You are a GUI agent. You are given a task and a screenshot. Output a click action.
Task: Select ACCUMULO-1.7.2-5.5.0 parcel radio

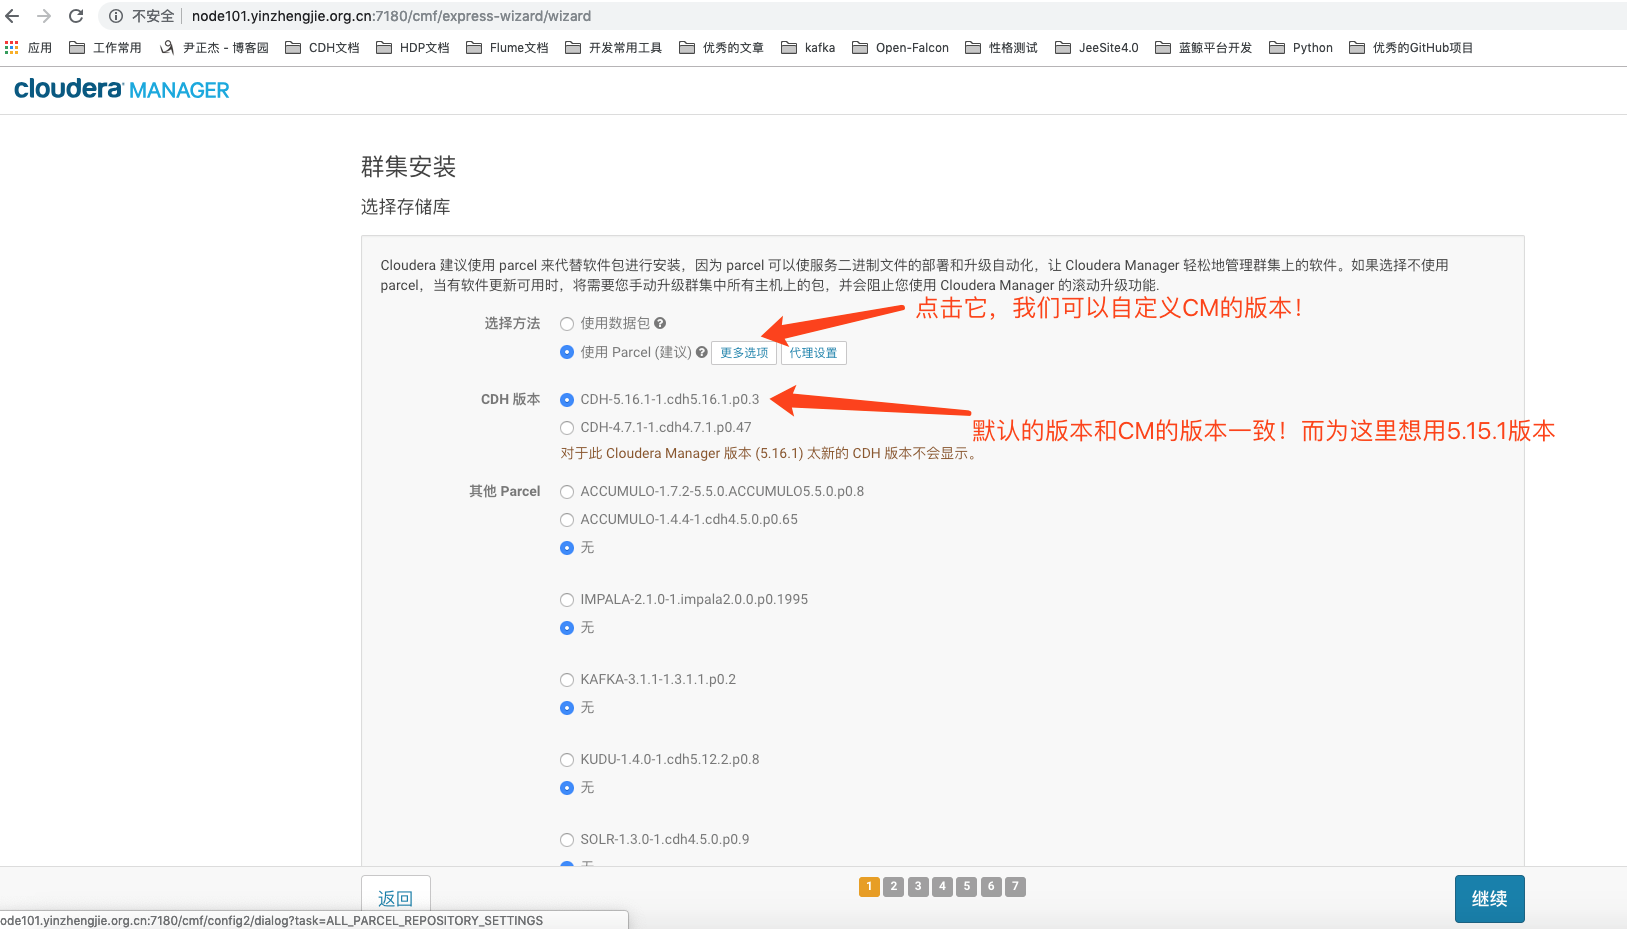(x=567, y=492)
